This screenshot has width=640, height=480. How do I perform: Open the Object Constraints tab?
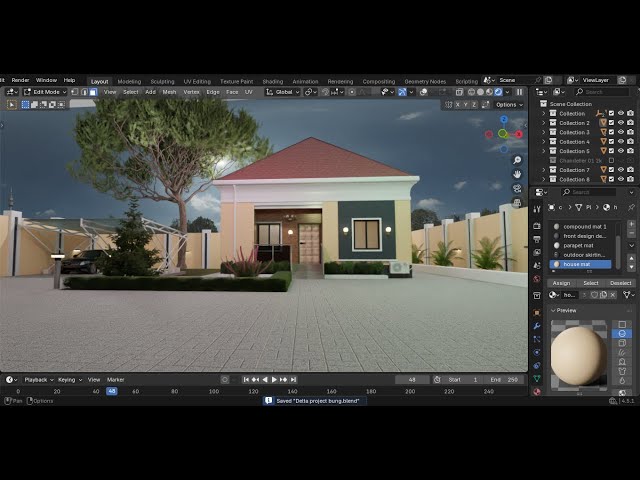click(x=537, y=365)
